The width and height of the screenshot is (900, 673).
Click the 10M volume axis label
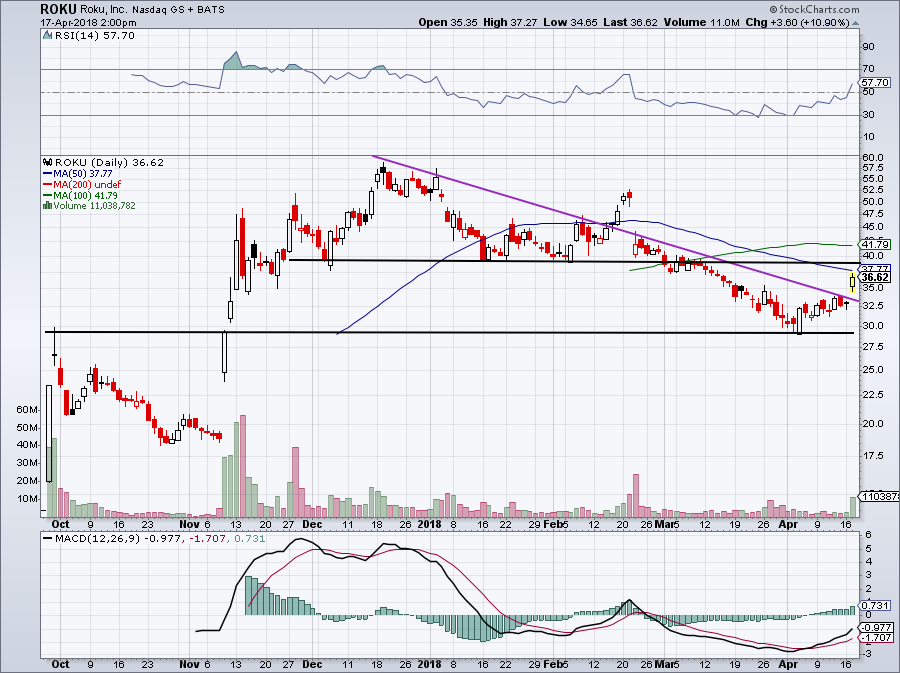(x=28, y=499)
